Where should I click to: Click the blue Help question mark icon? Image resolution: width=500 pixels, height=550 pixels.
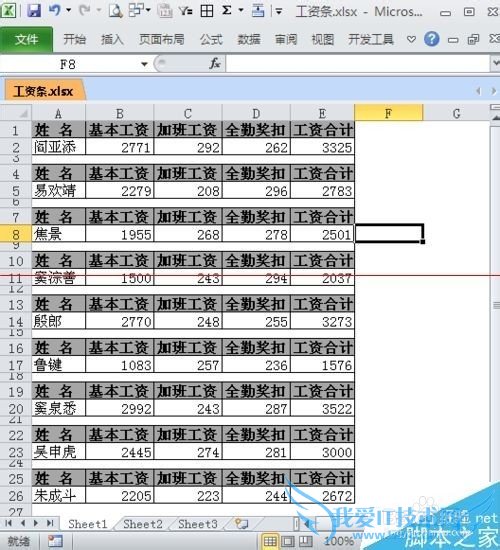coord(431,39)
